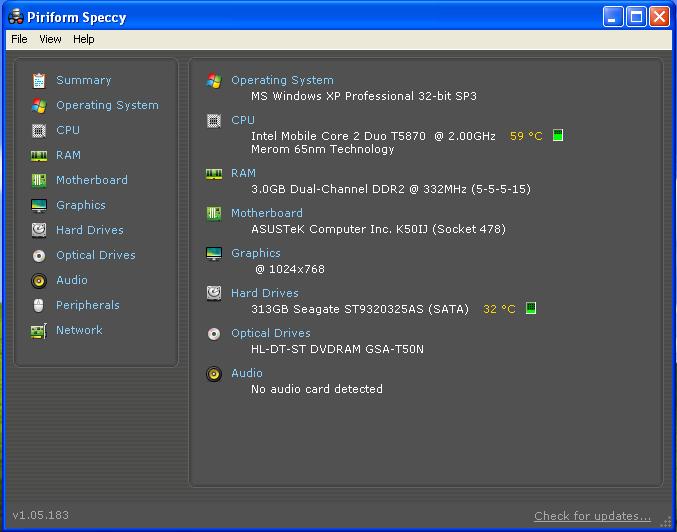Click the @ 1024x768 resolution text
The height and width of the screenshot is (532, 677).
[x=290, y=269]
